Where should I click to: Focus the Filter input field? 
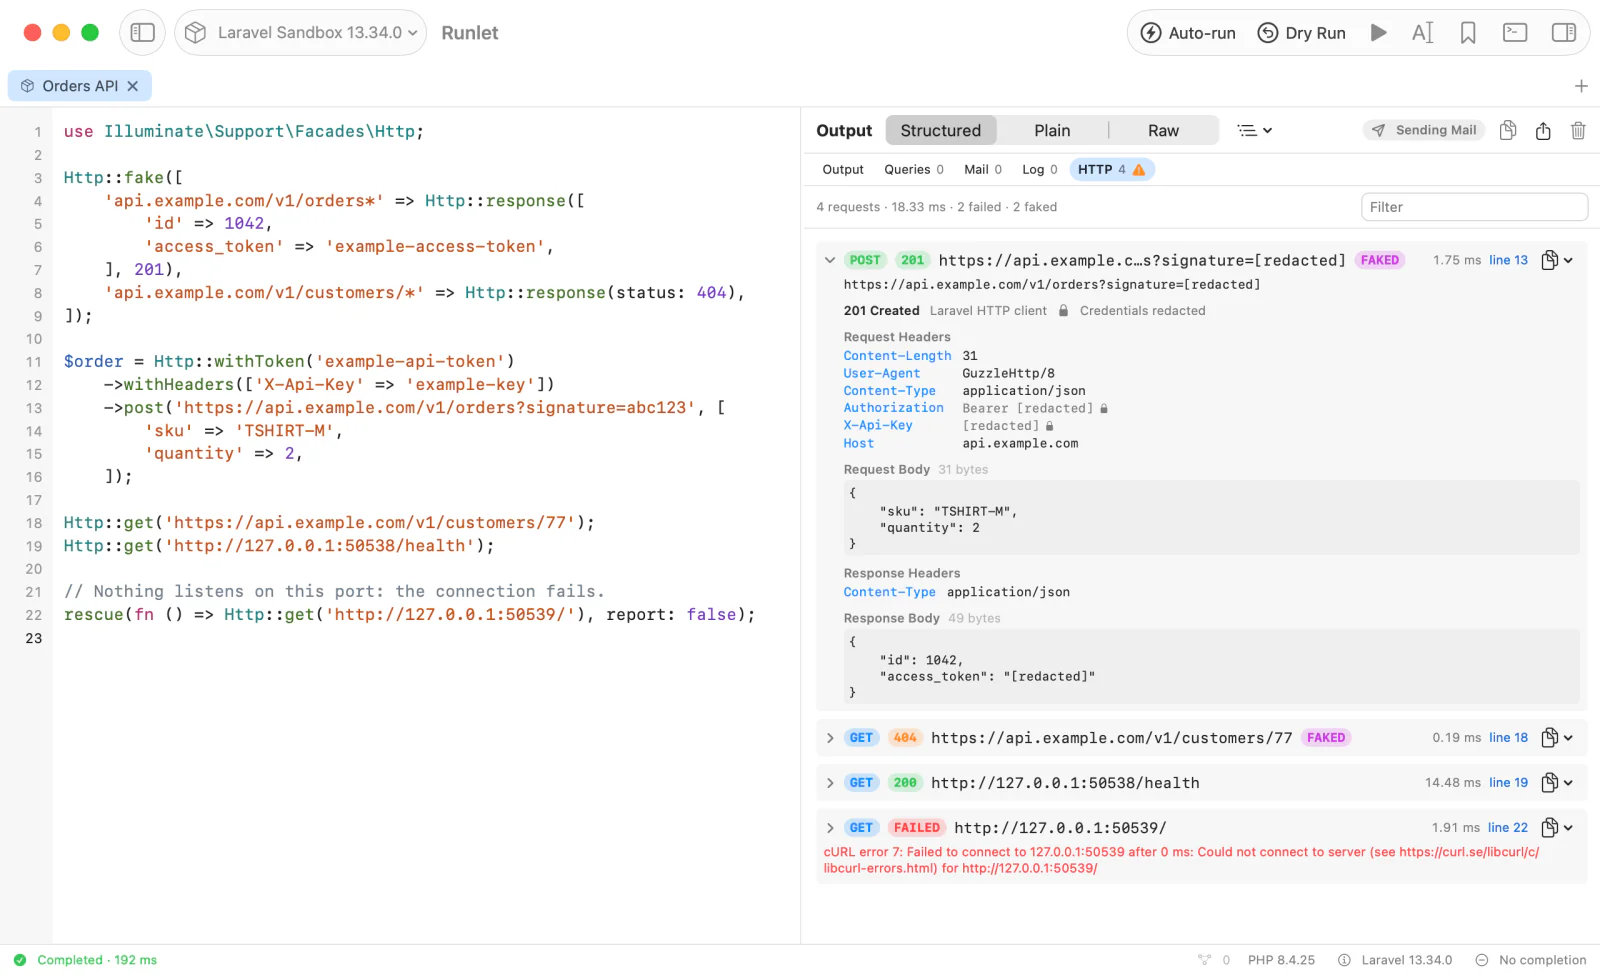pos(1474,207)
